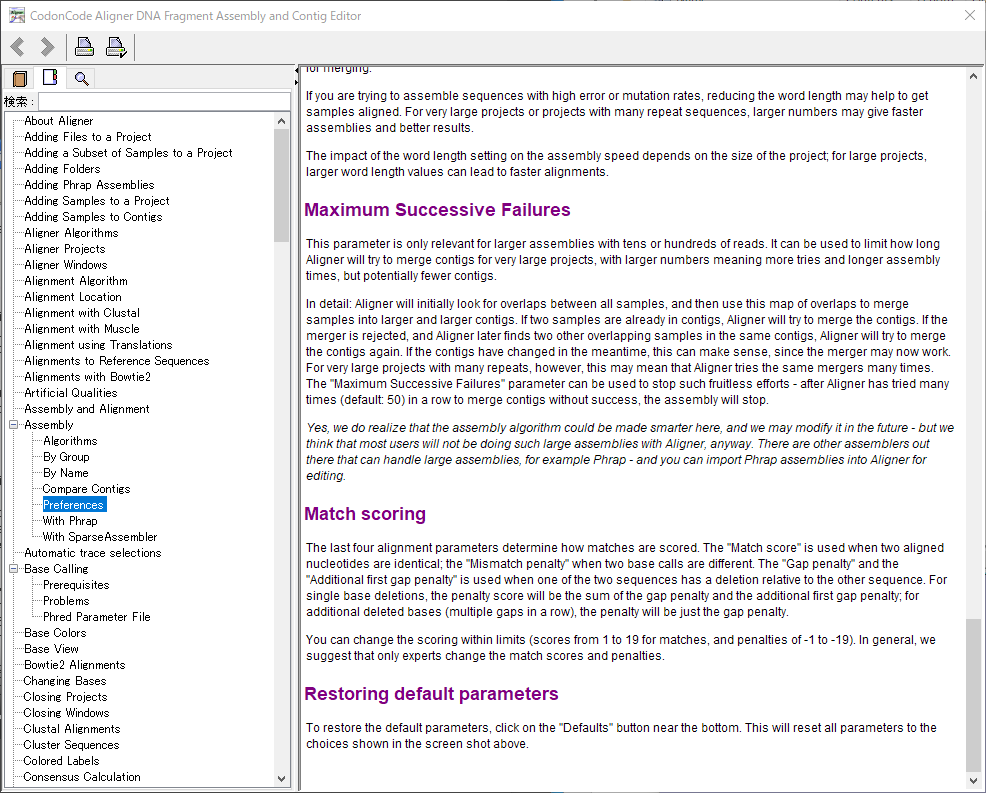Select Alignment using Translations
986x793 pixels.
(98, 345)
